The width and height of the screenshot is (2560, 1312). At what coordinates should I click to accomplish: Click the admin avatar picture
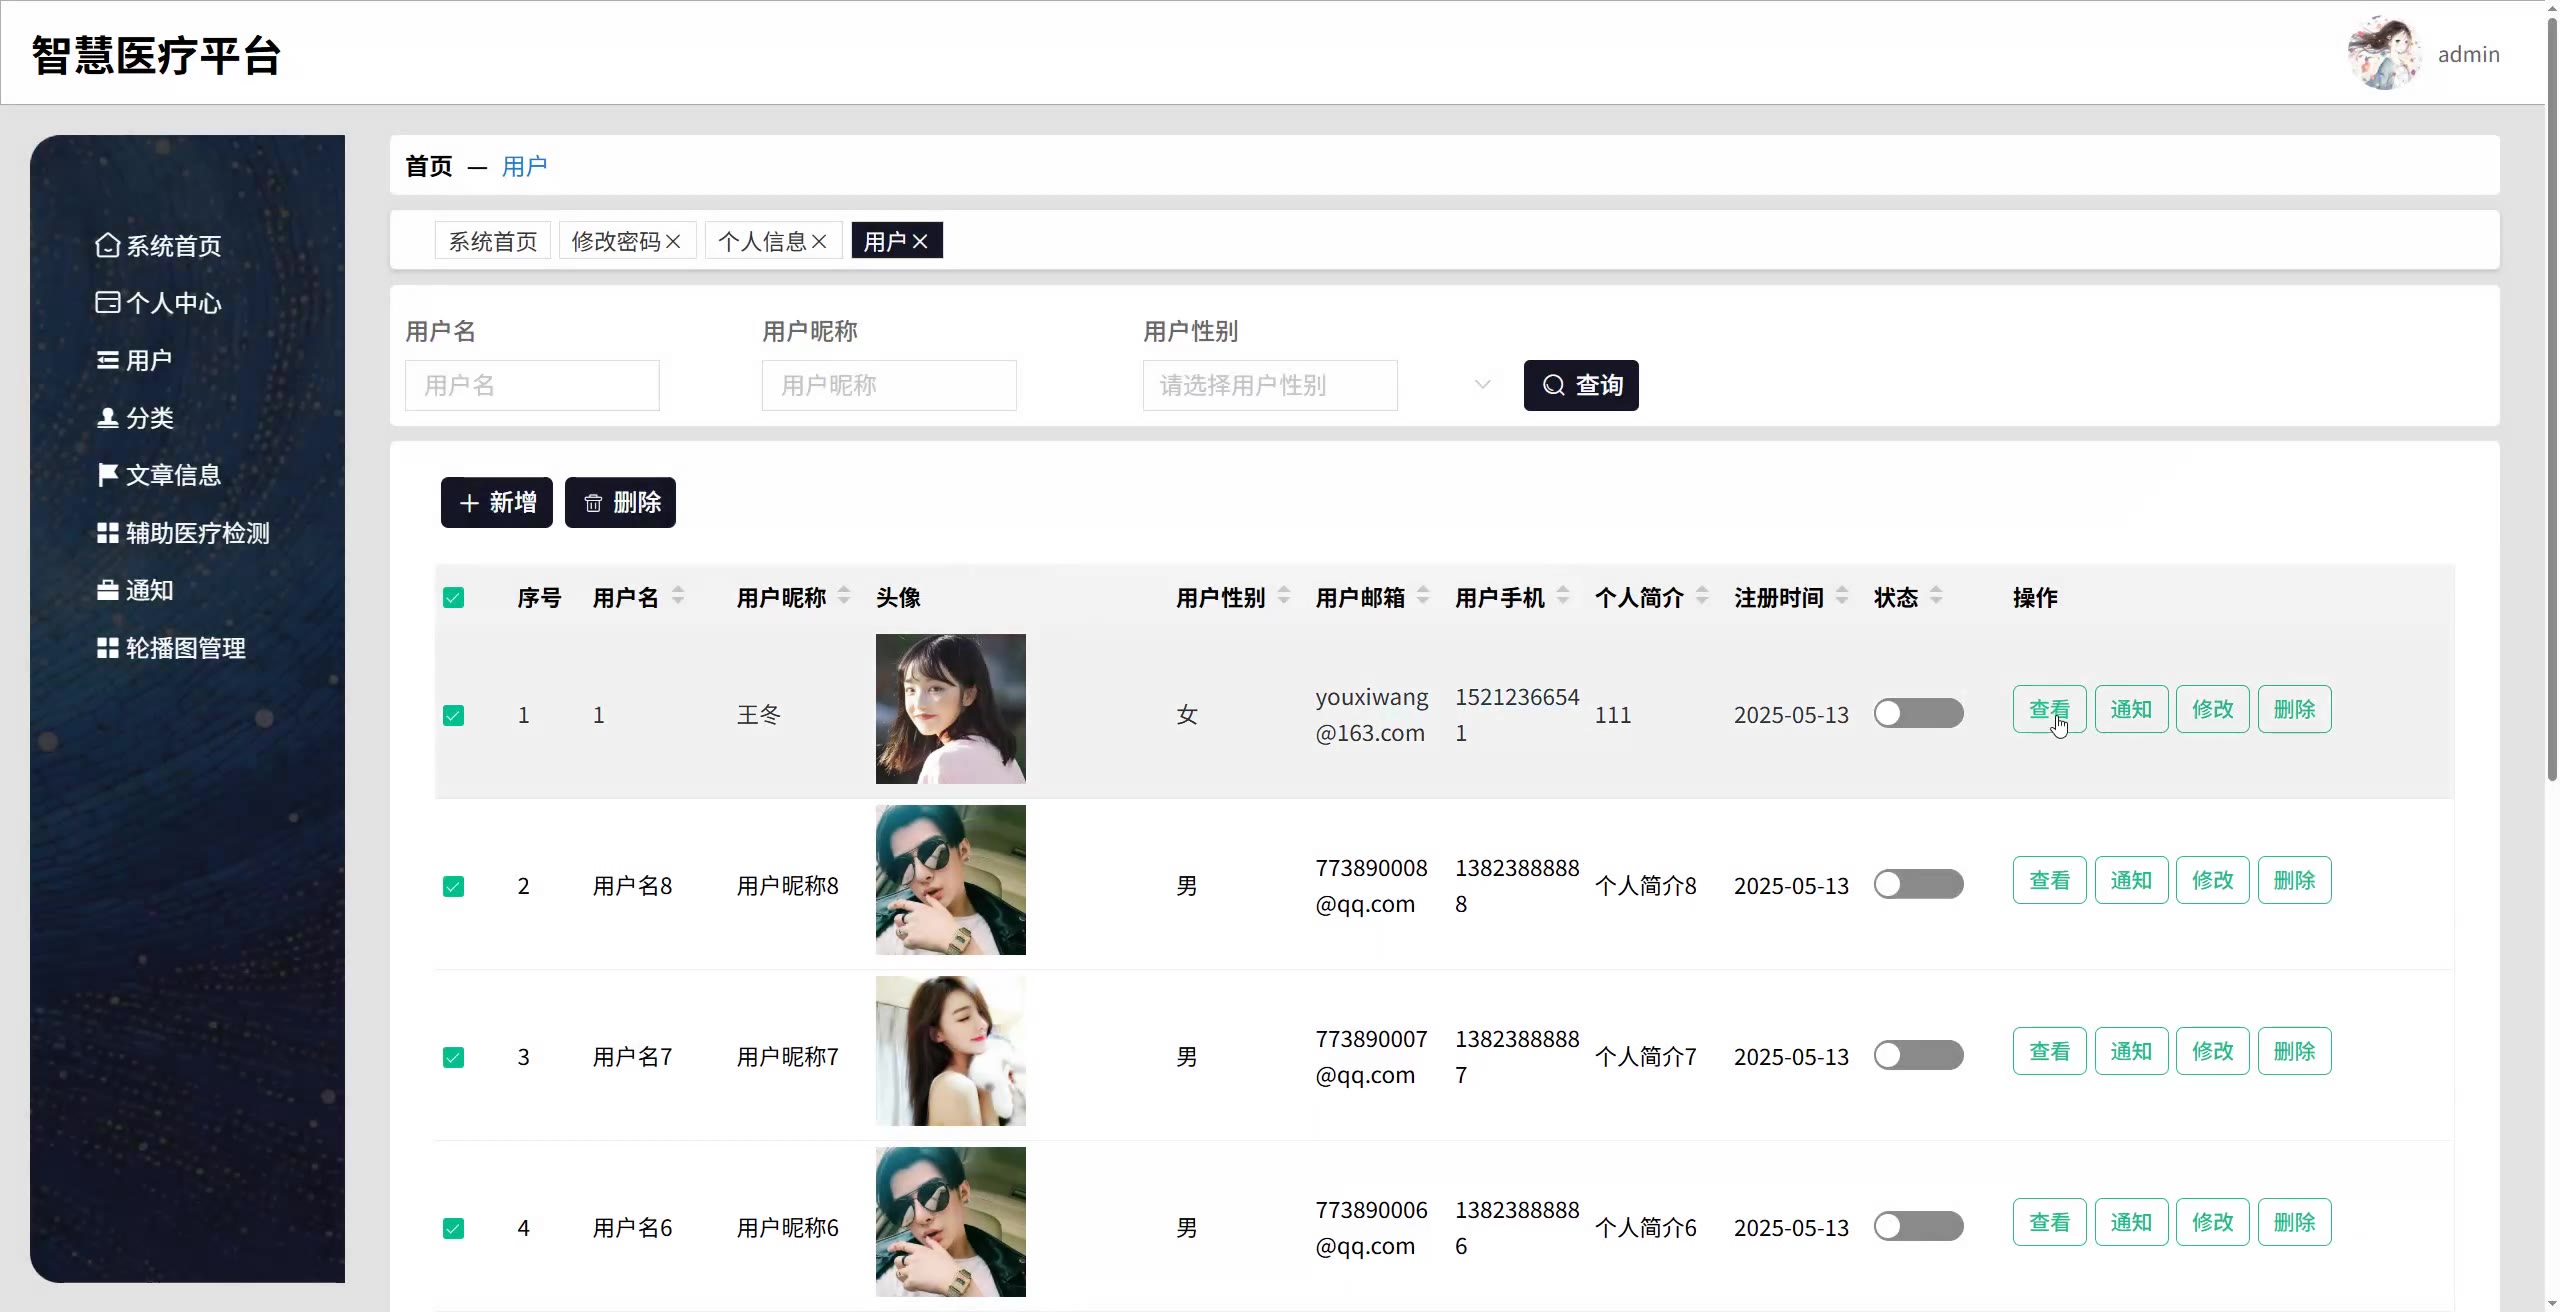coord(2383,54)
